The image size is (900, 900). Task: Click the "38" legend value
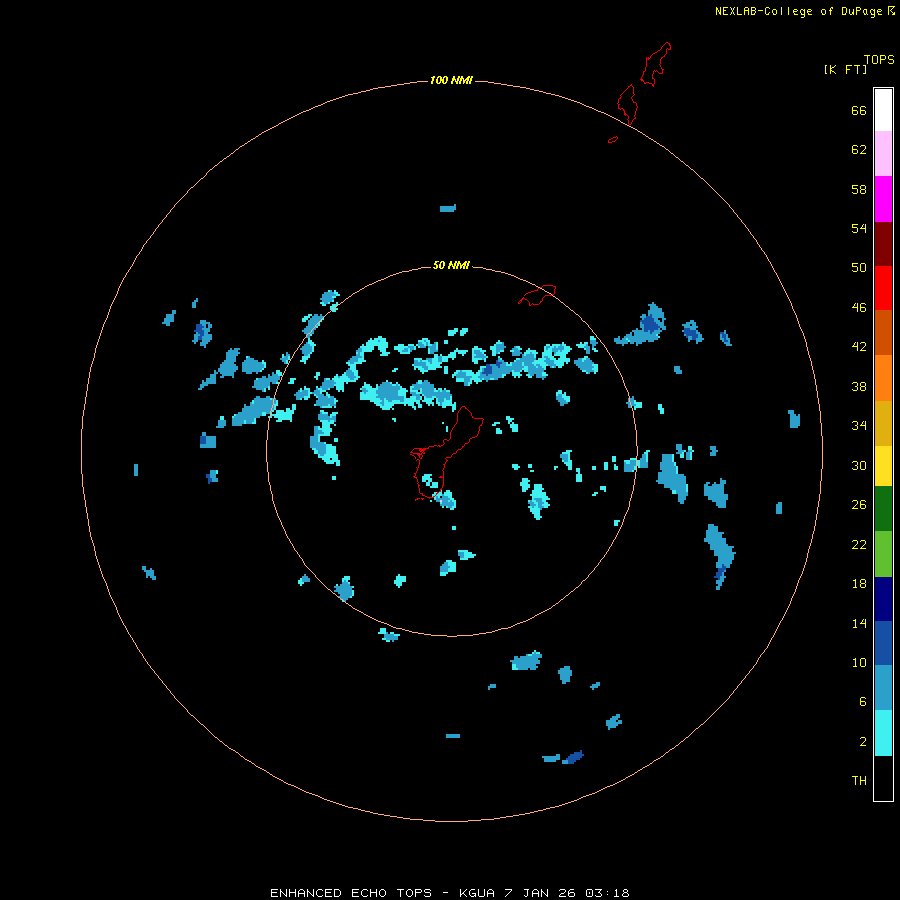(859, 386)
